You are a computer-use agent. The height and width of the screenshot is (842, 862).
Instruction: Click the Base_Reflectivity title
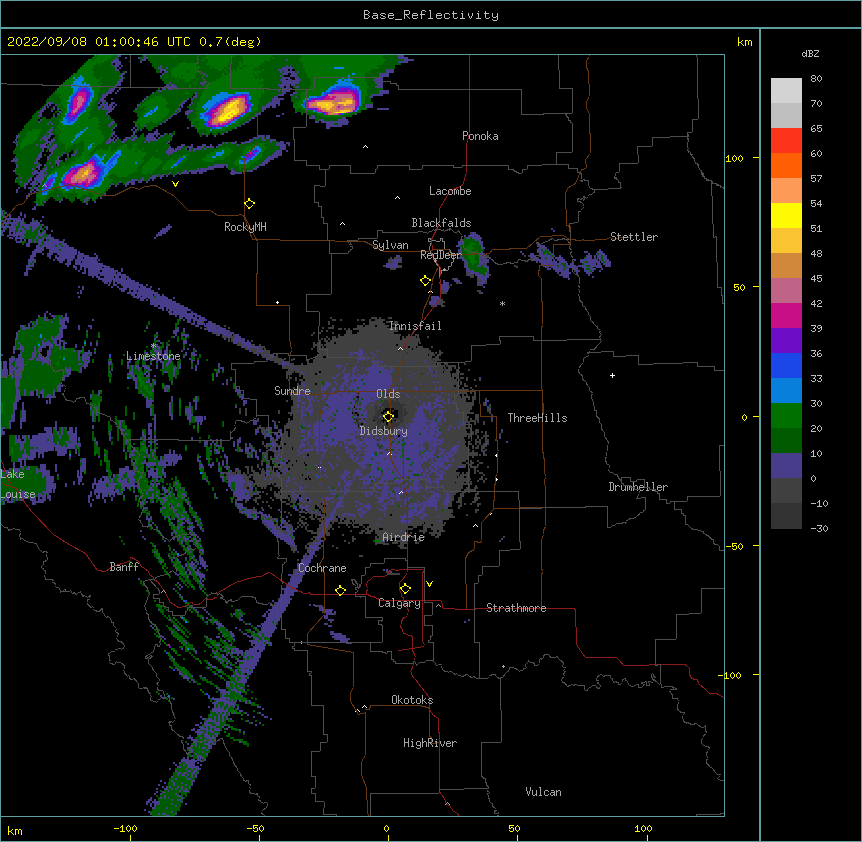tap(431, 15)
